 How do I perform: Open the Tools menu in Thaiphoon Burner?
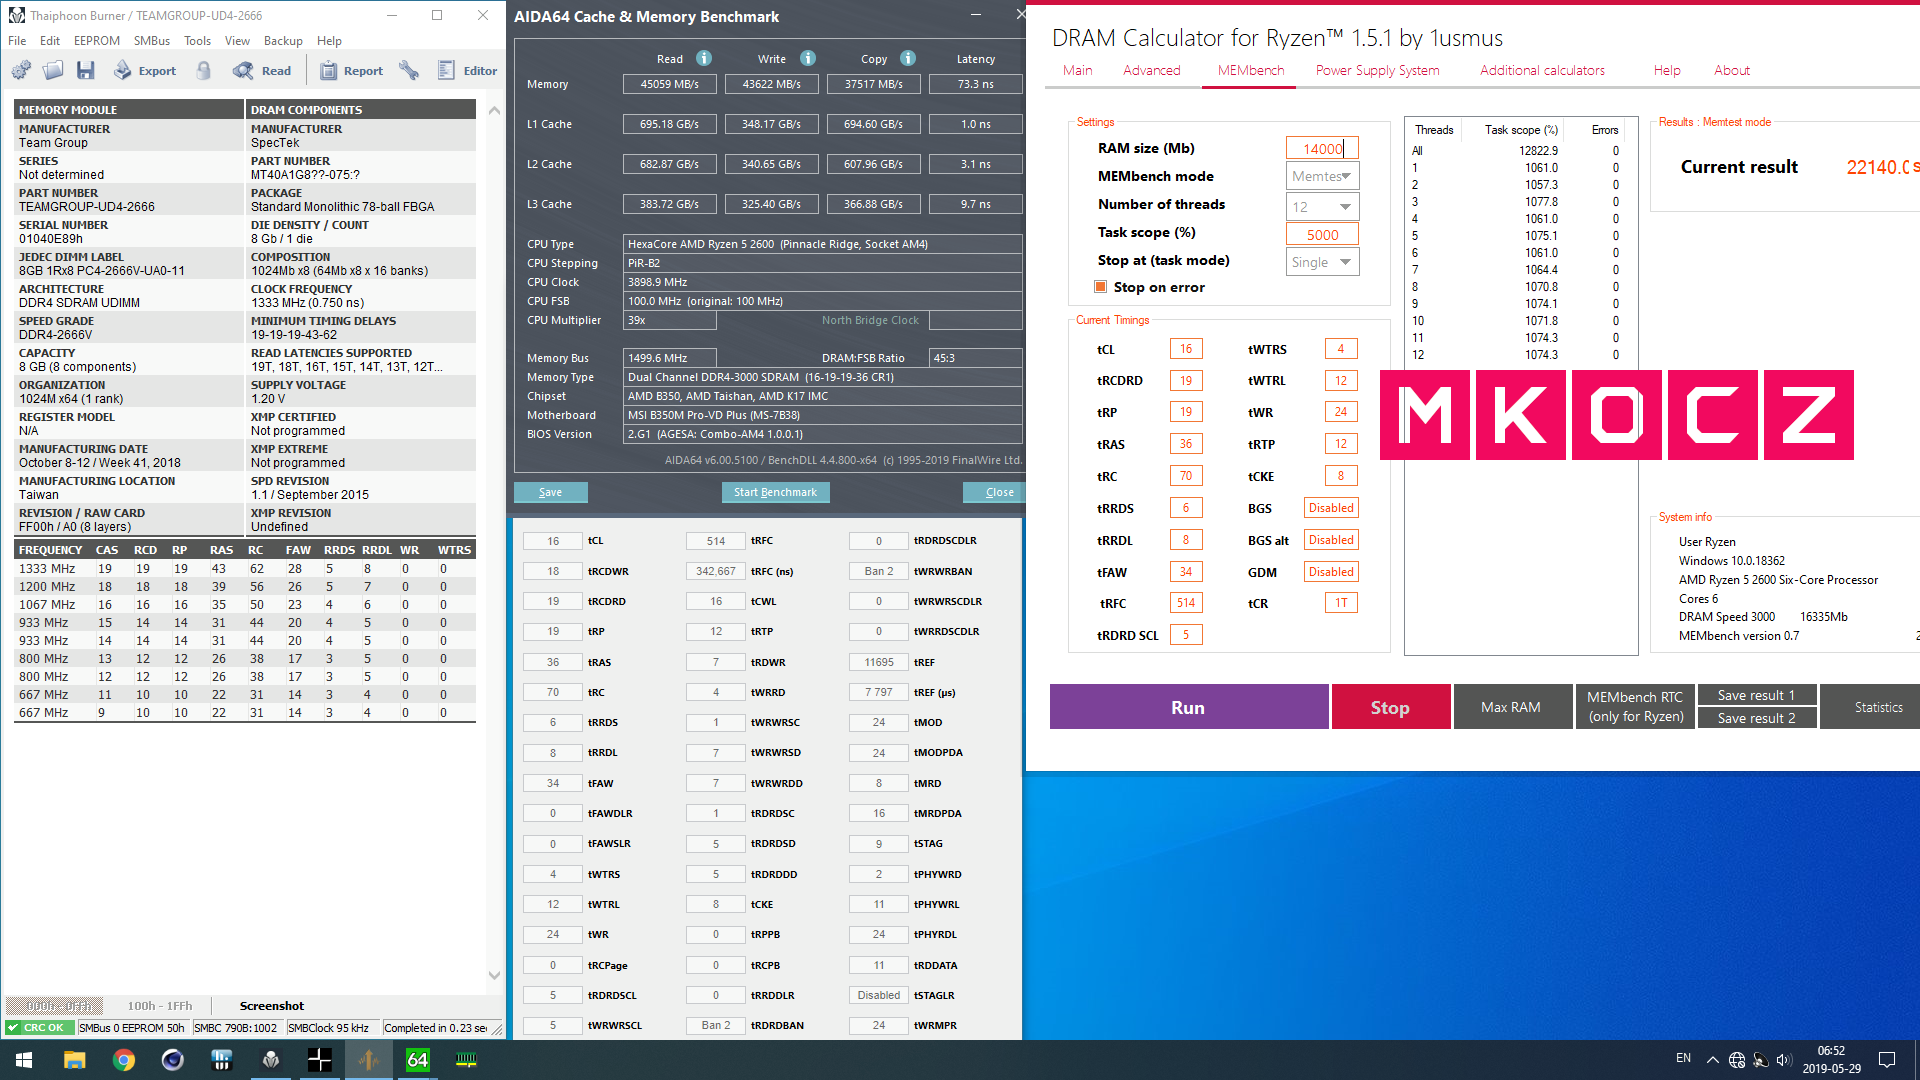pos(197,41)
